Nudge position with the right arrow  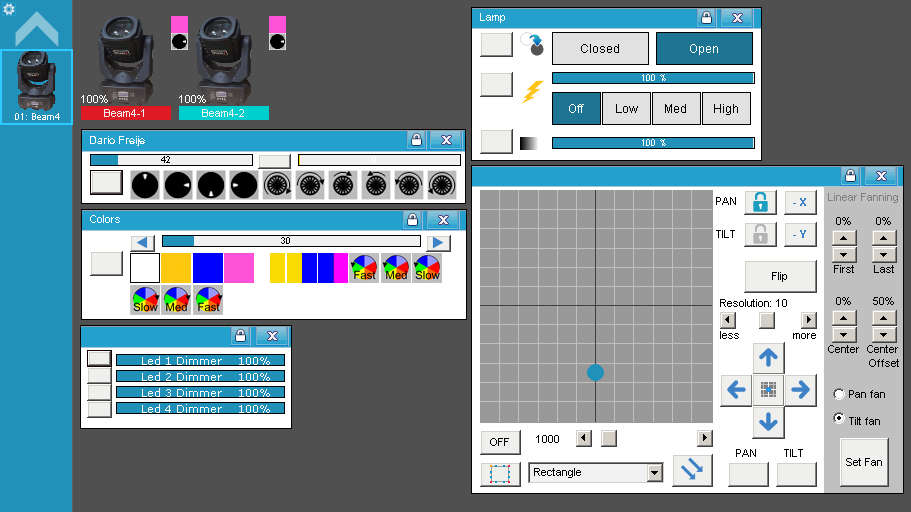[800, 390]
